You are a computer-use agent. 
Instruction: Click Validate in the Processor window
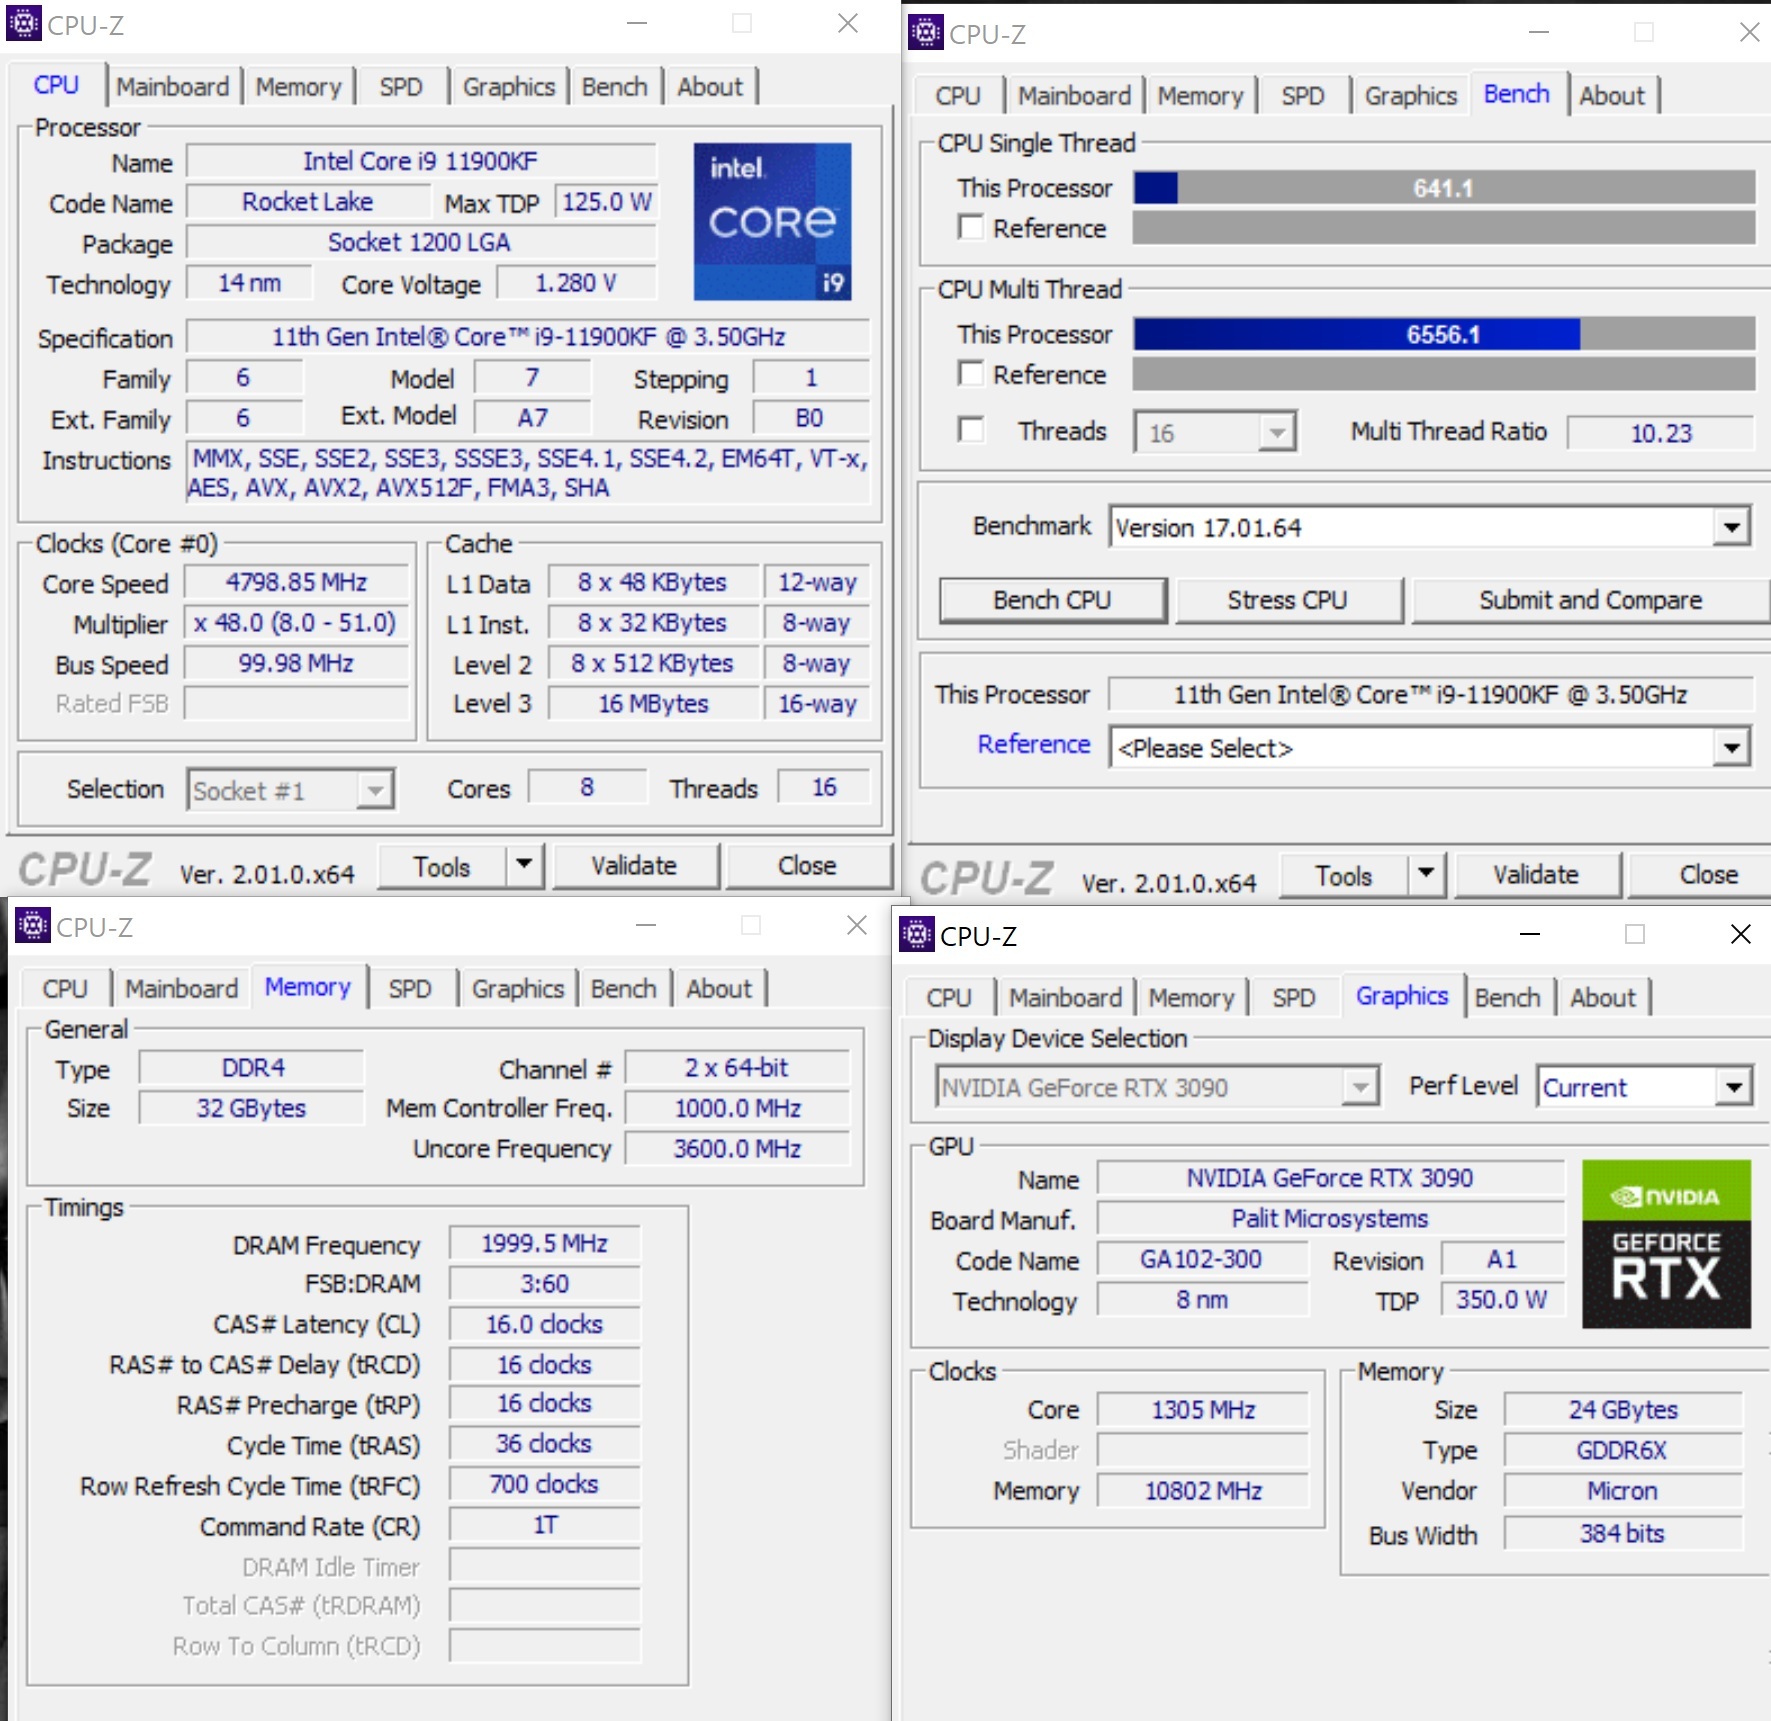point(634,865)
